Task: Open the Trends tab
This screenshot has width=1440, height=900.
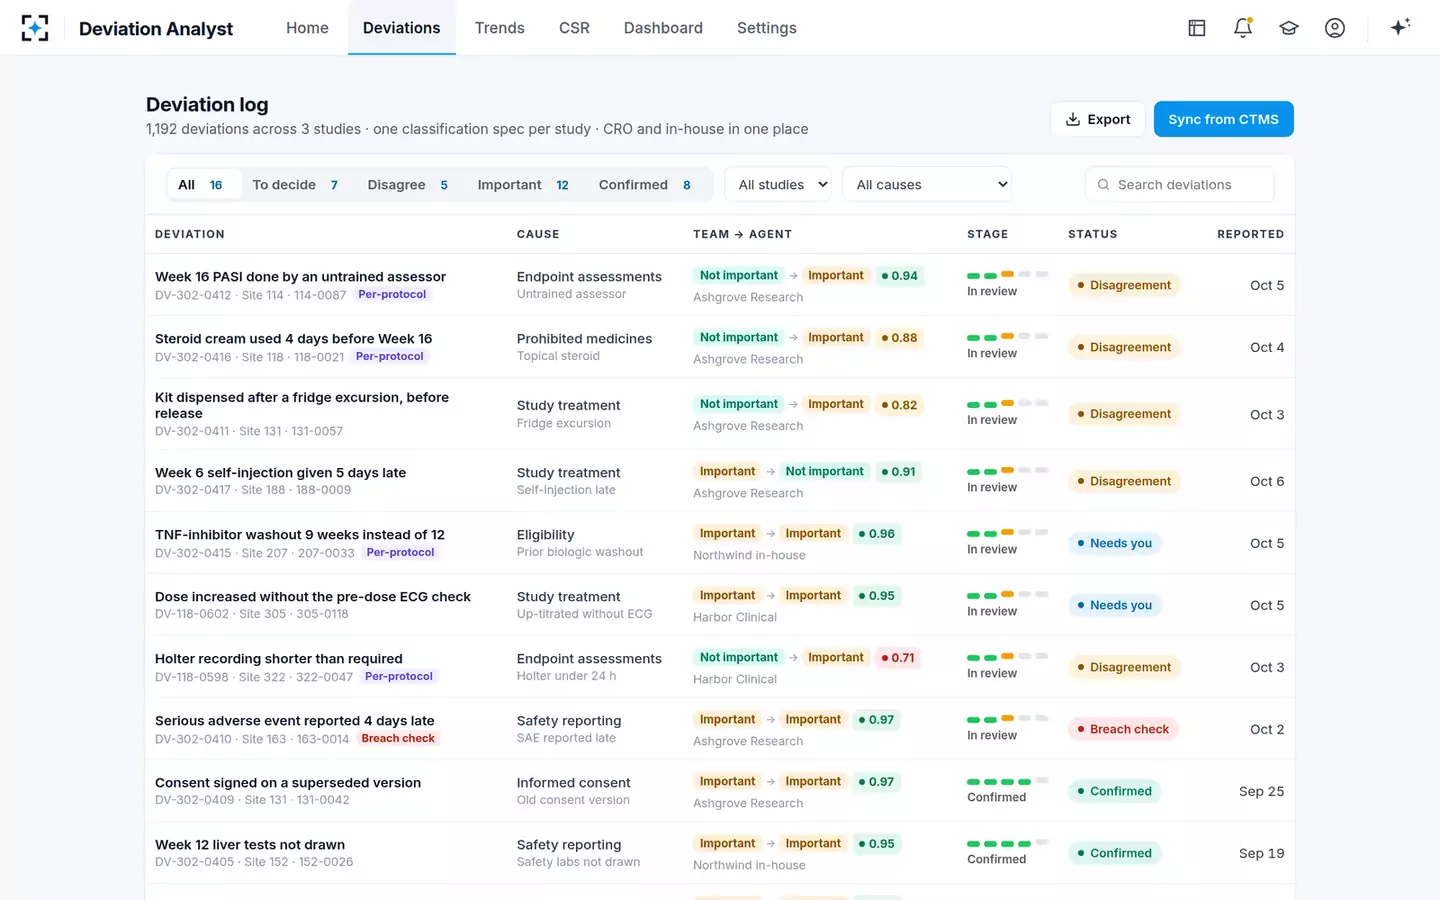Action: click(500, 28)
